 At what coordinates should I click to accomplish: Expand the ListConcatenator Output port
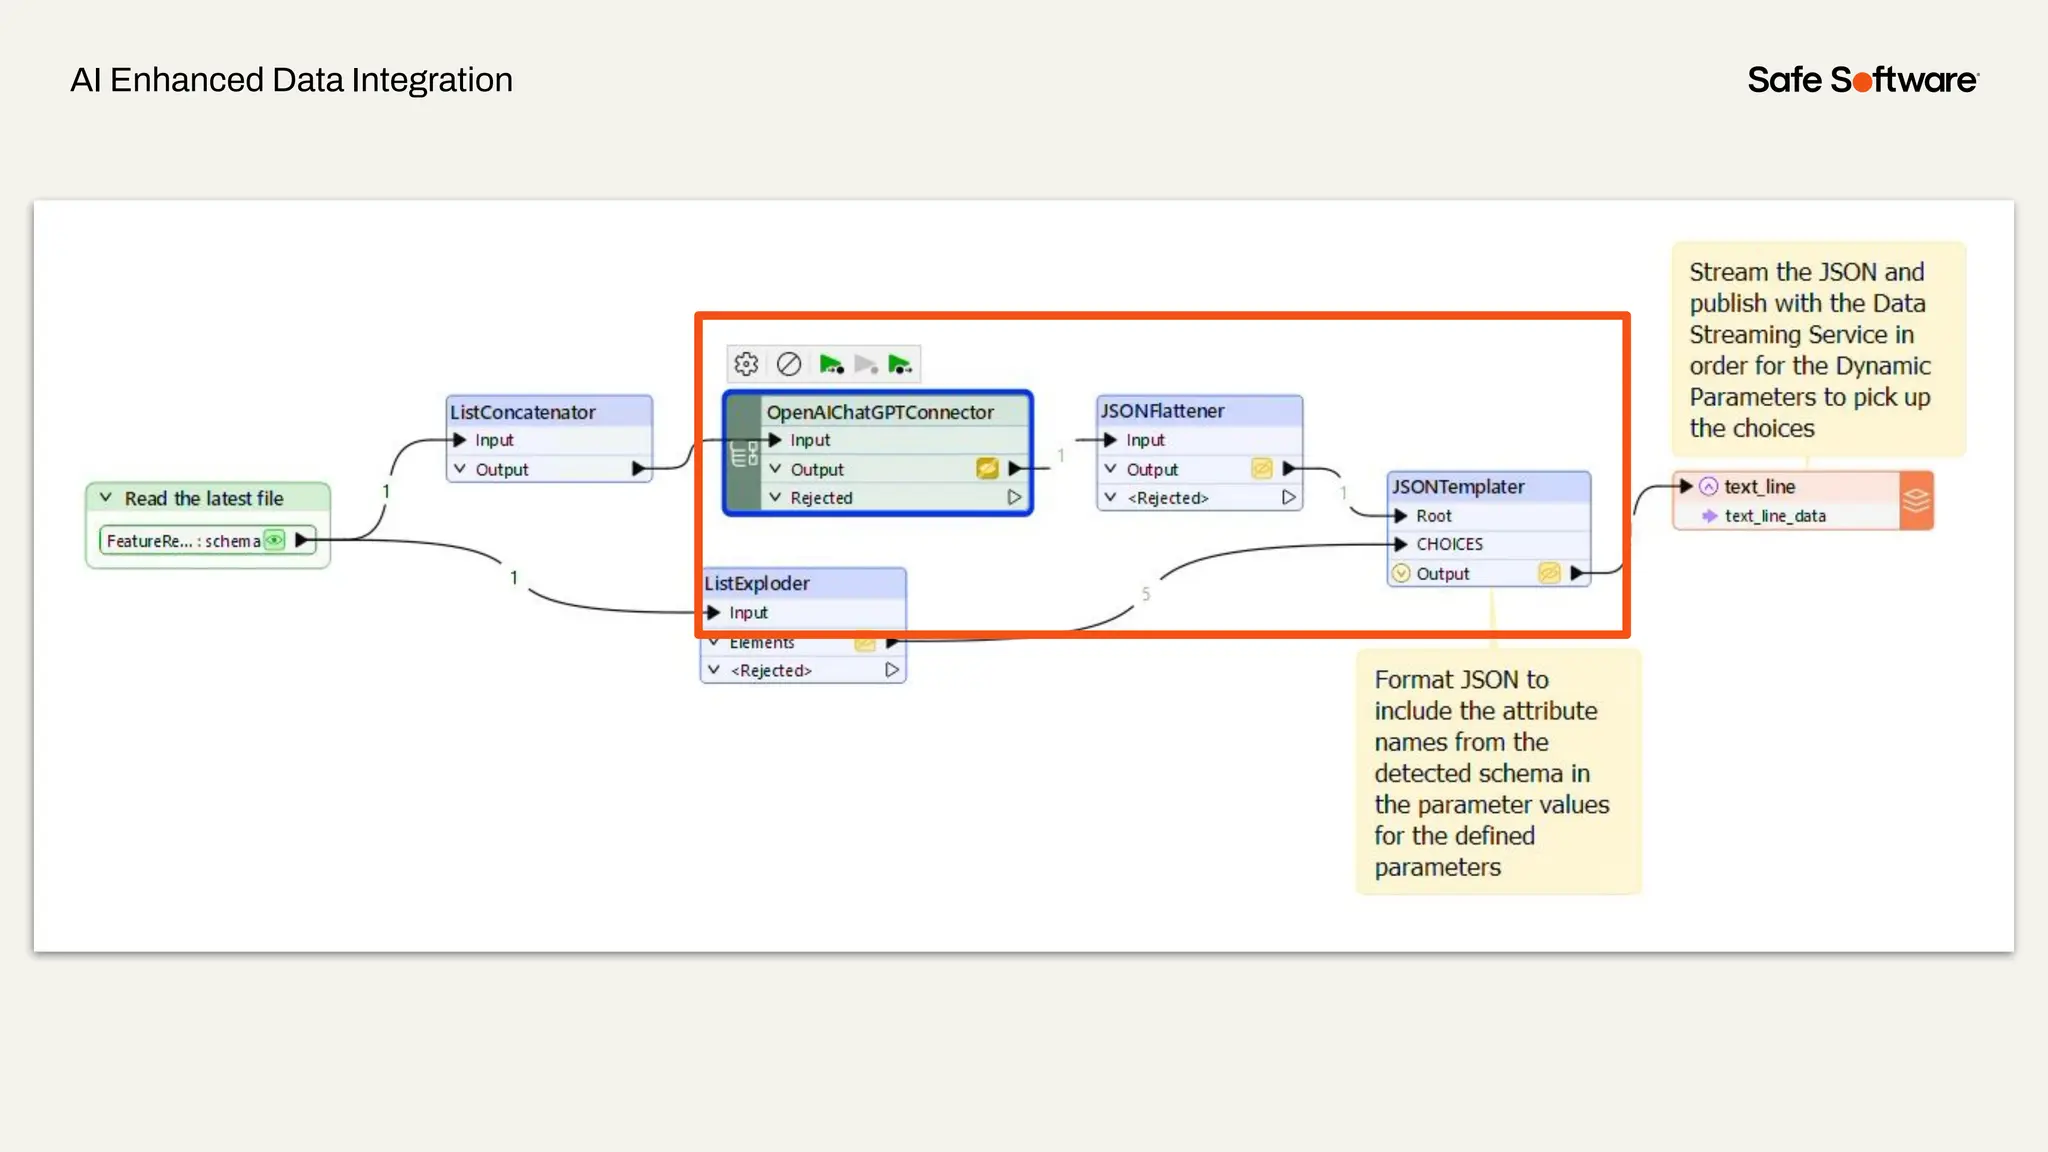click(x=460, y=469)
